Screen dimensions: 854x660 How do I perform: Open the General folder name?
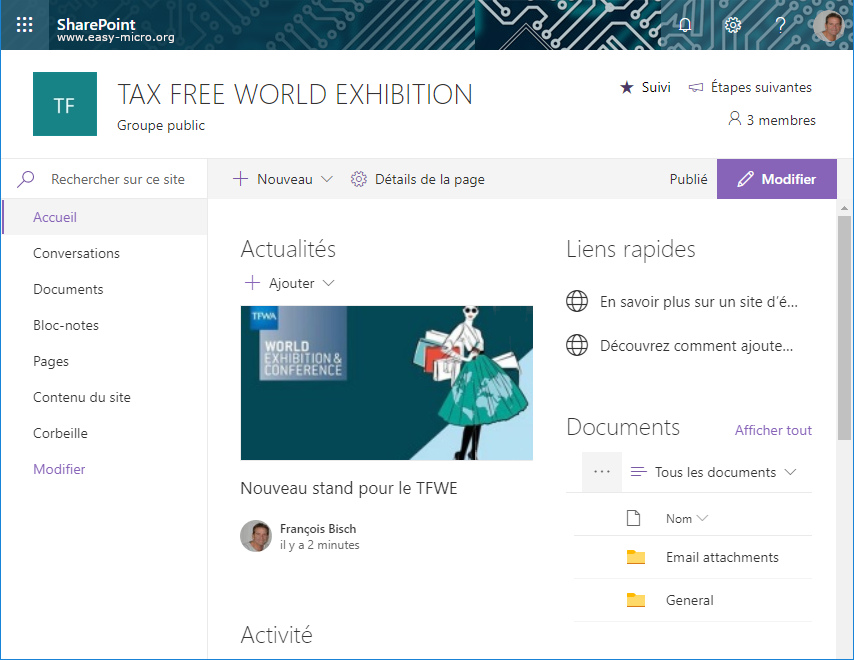point(690,600)
